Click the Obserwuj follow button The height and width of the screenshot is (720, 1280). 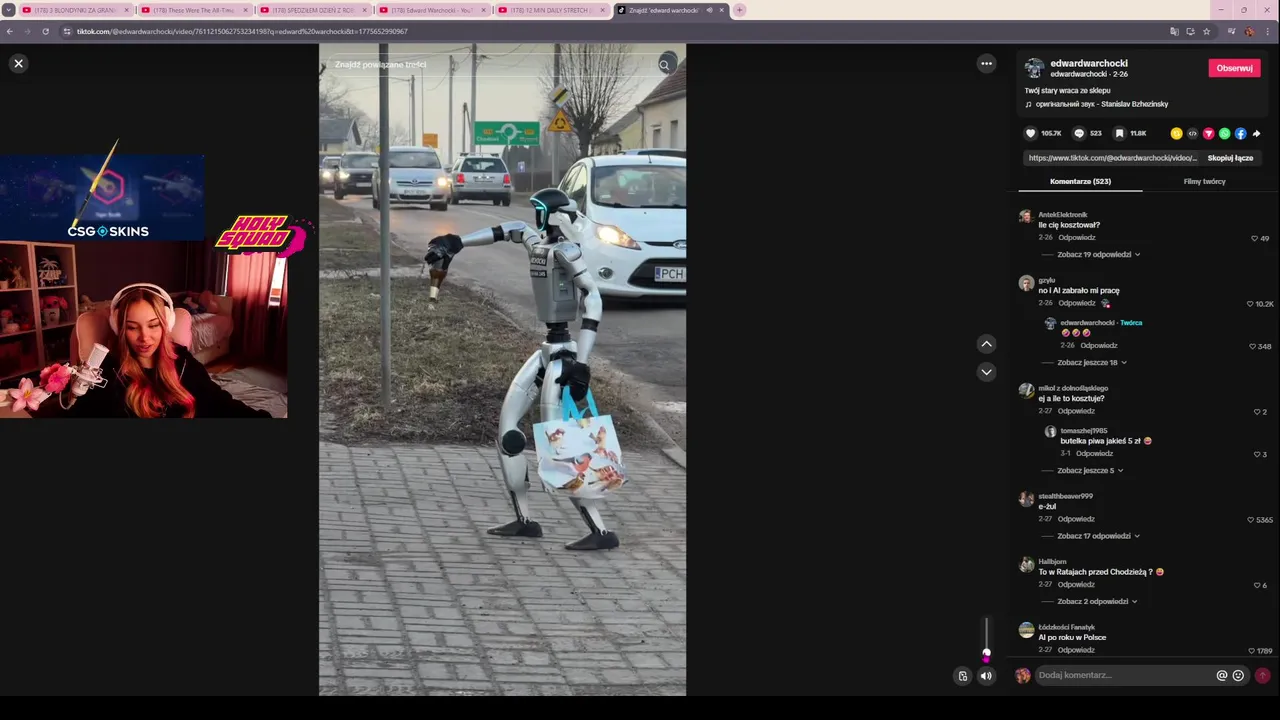click(1234, 68)
